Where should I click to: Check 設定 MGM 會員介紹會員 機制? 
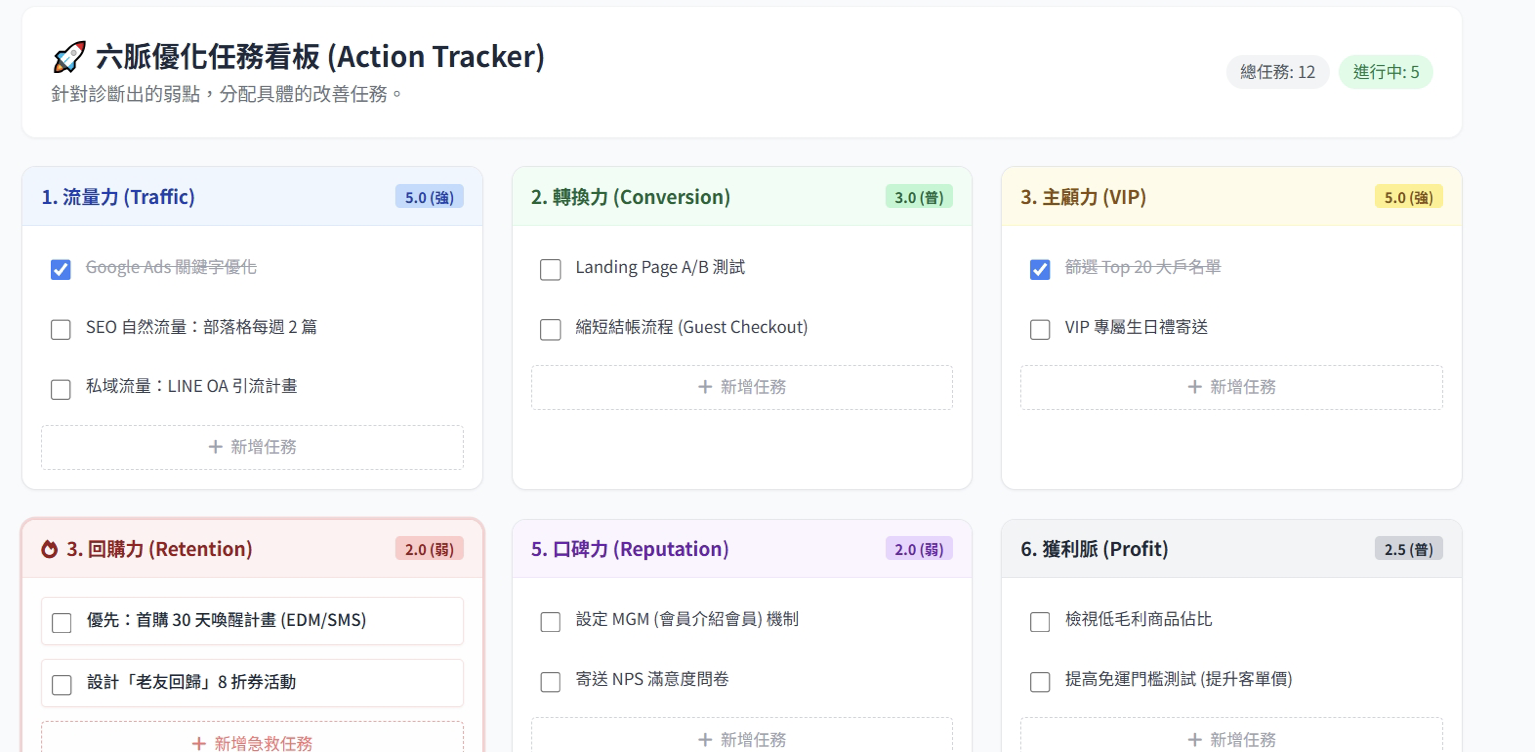tap(550, 622)
